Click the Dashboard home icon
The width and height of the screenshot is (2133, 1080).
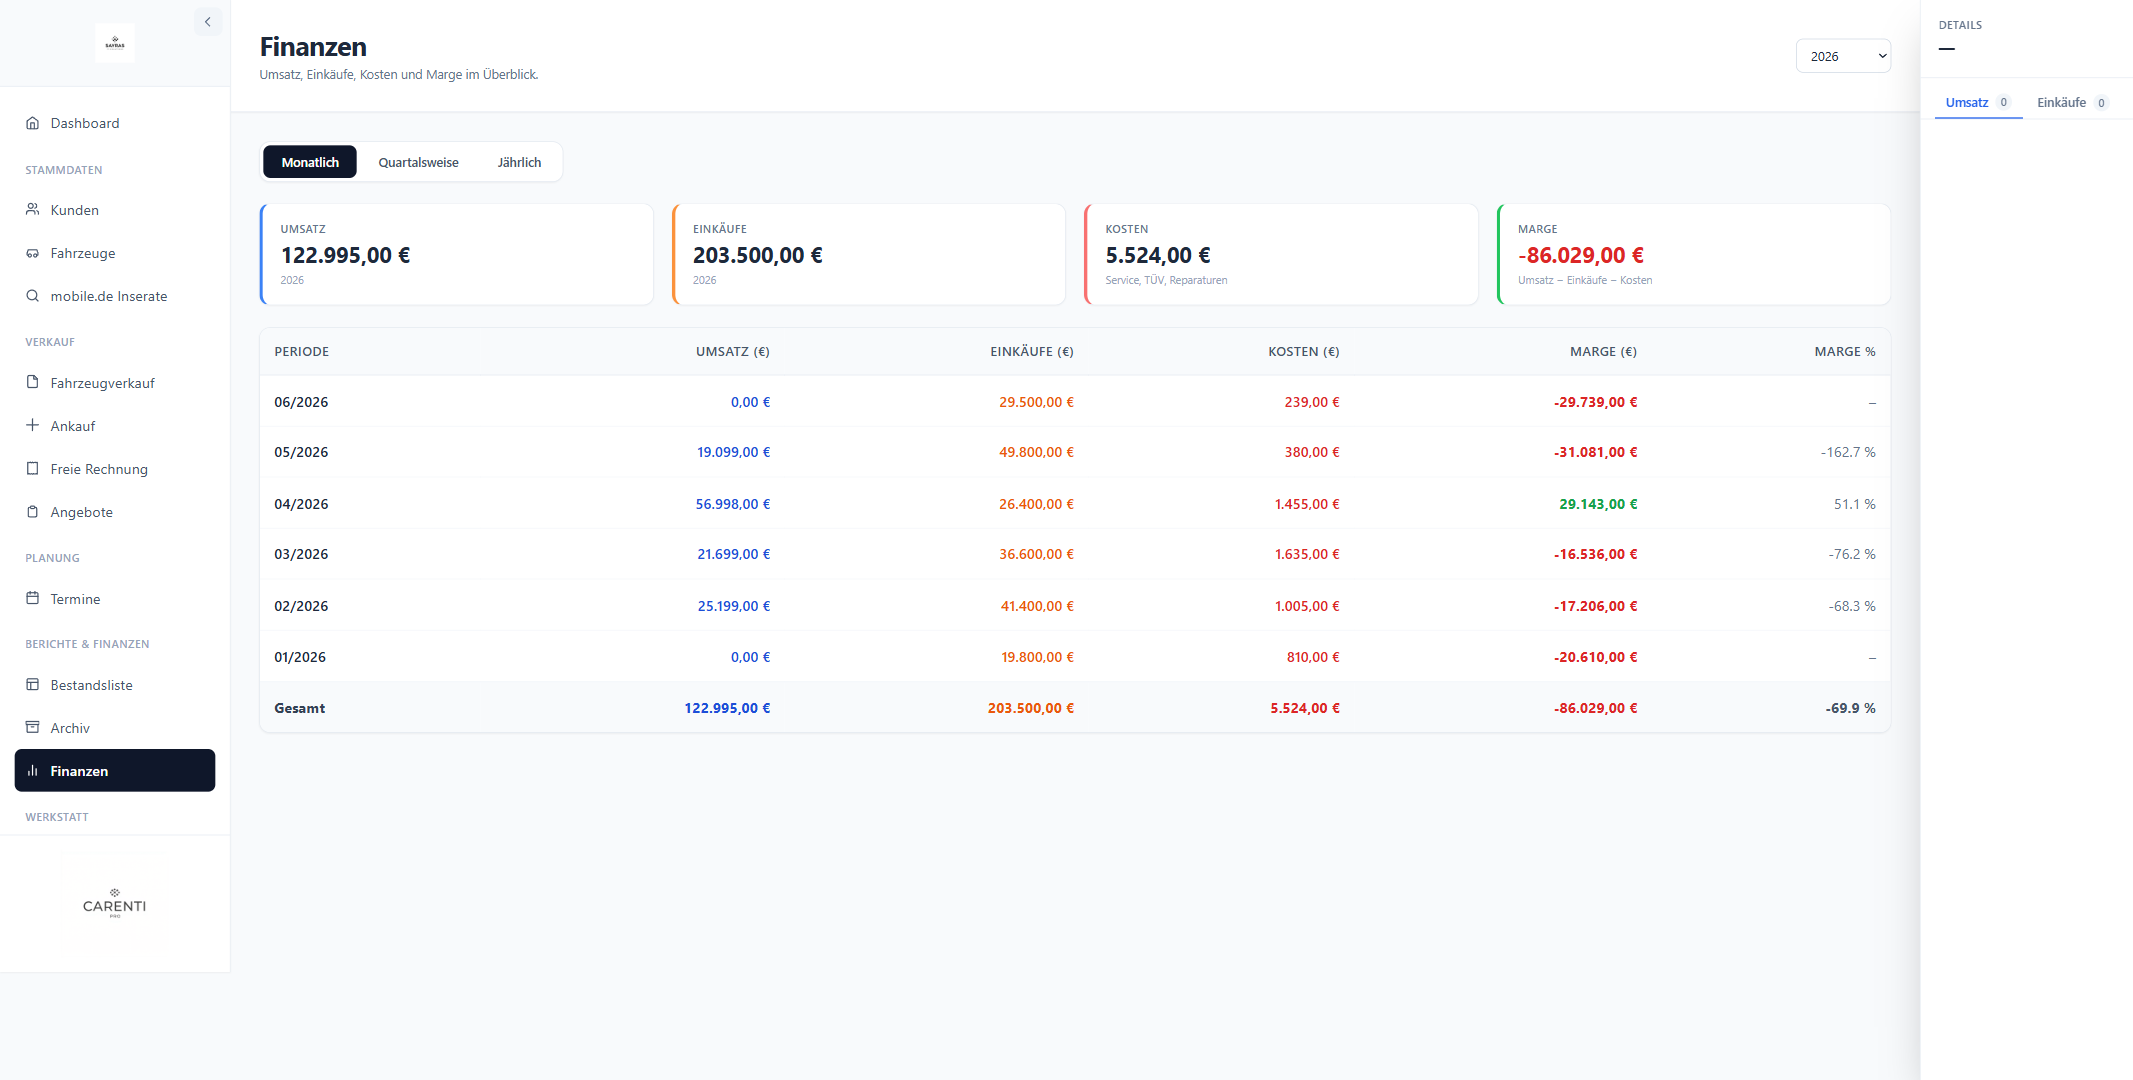[x=32, y=123]
